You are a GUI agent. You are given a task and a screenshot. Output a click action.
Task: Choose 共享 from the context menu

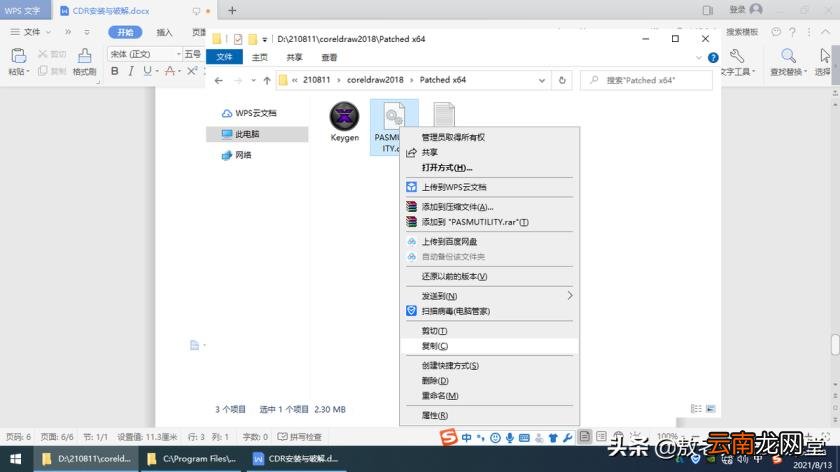click(490, 152)
